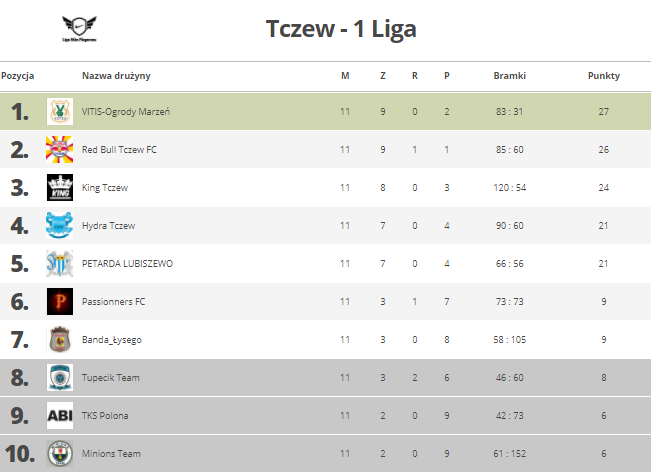This screenshot has width=651, height=474.
Task: Click the Nazwa drużyny column header
Action: click(x=116, y=76)
